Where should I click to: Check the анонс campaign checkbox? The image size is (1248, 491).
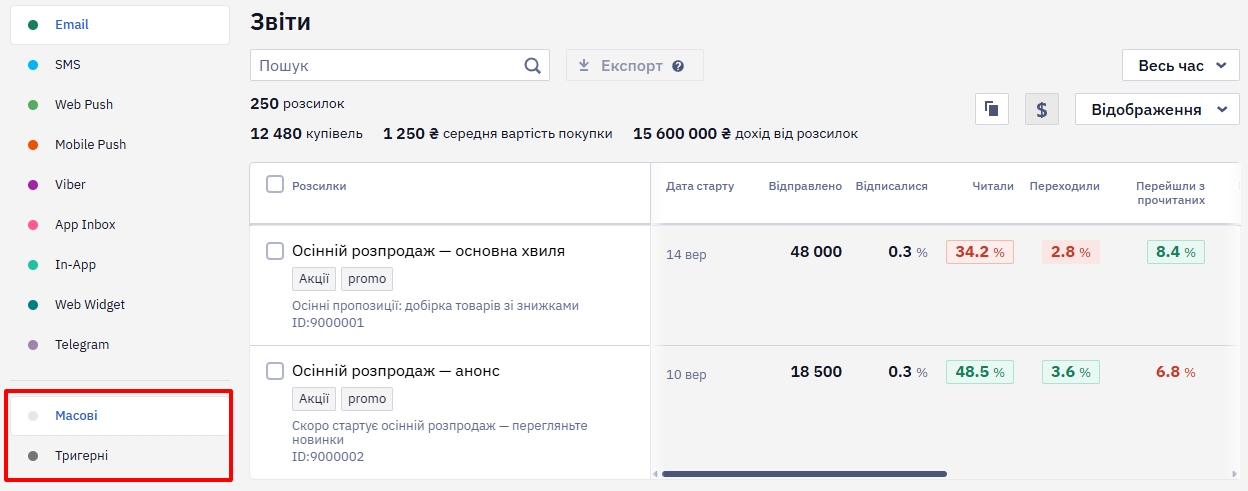click(275, 371)
